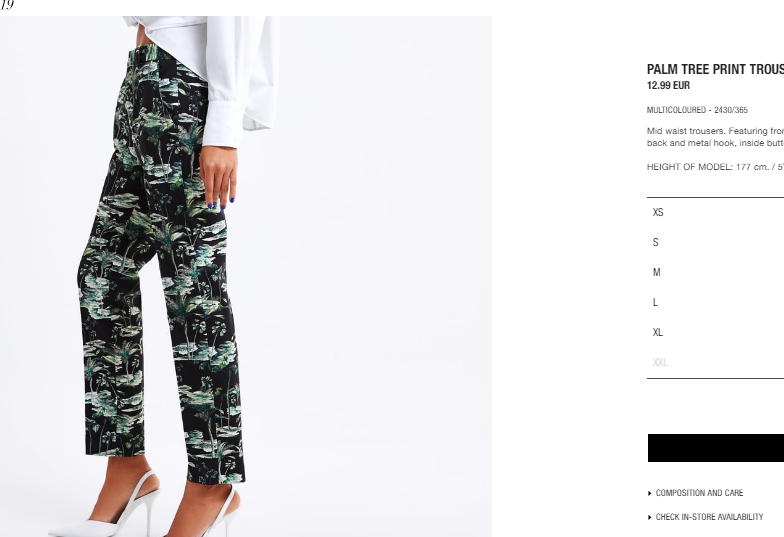Viewport: 784px width, 537px height.
Task: Click the black add-to-basket button
Action: coord(716,448)
